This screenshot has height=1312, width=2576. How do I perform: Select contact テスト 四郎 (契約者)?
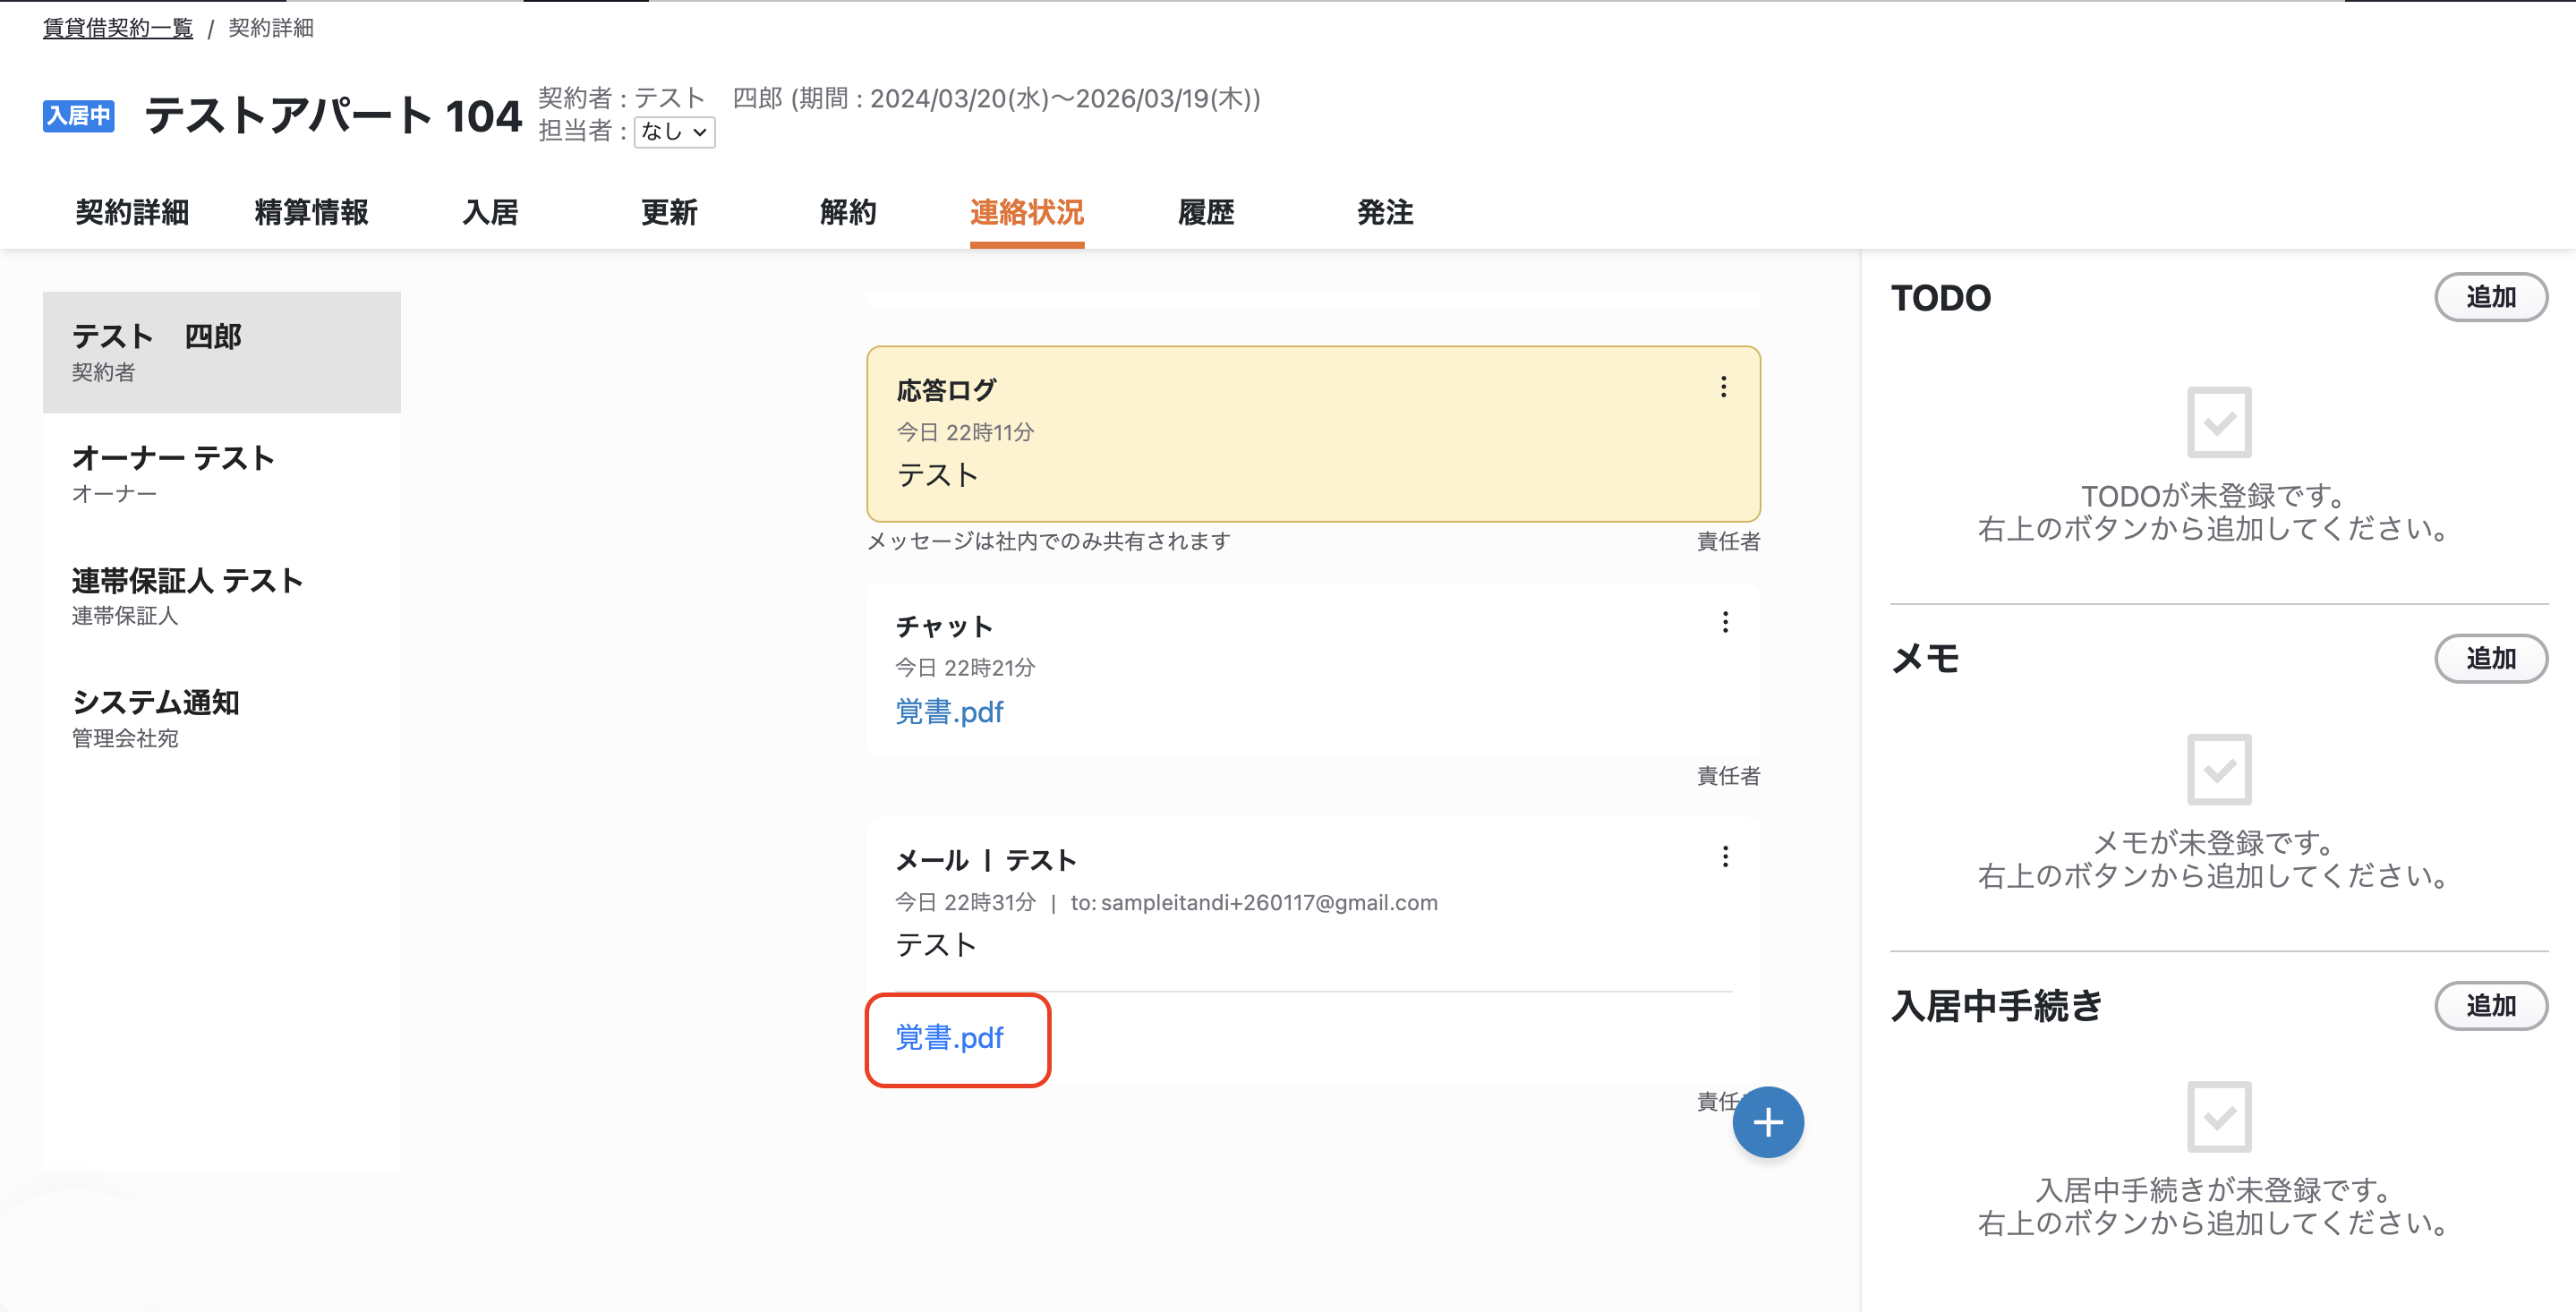(222, 352)
